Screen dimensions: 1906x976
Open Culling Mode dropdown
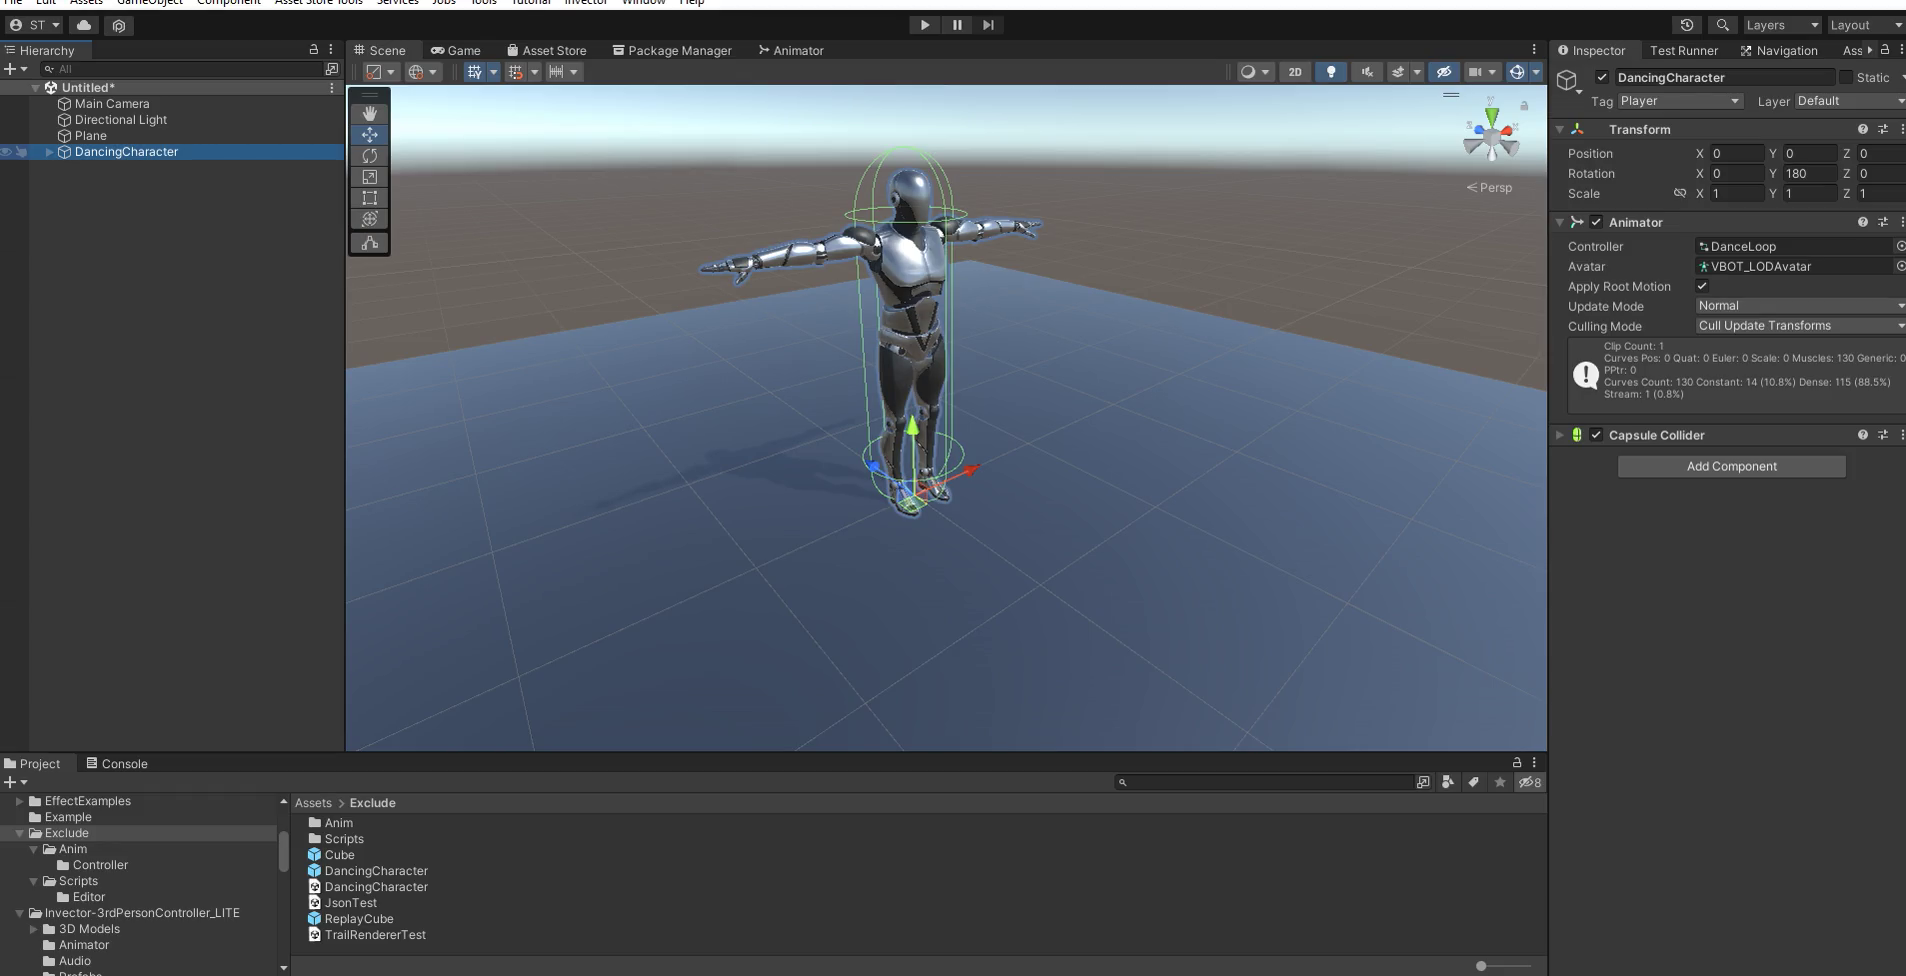tap(1800, 326)
